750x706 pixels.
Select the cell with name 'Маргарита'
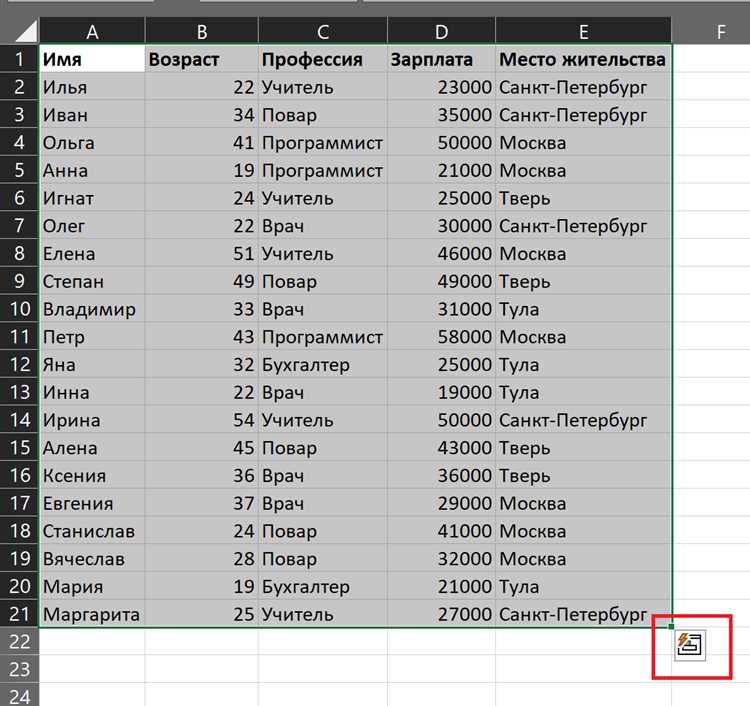click(92, 614)
